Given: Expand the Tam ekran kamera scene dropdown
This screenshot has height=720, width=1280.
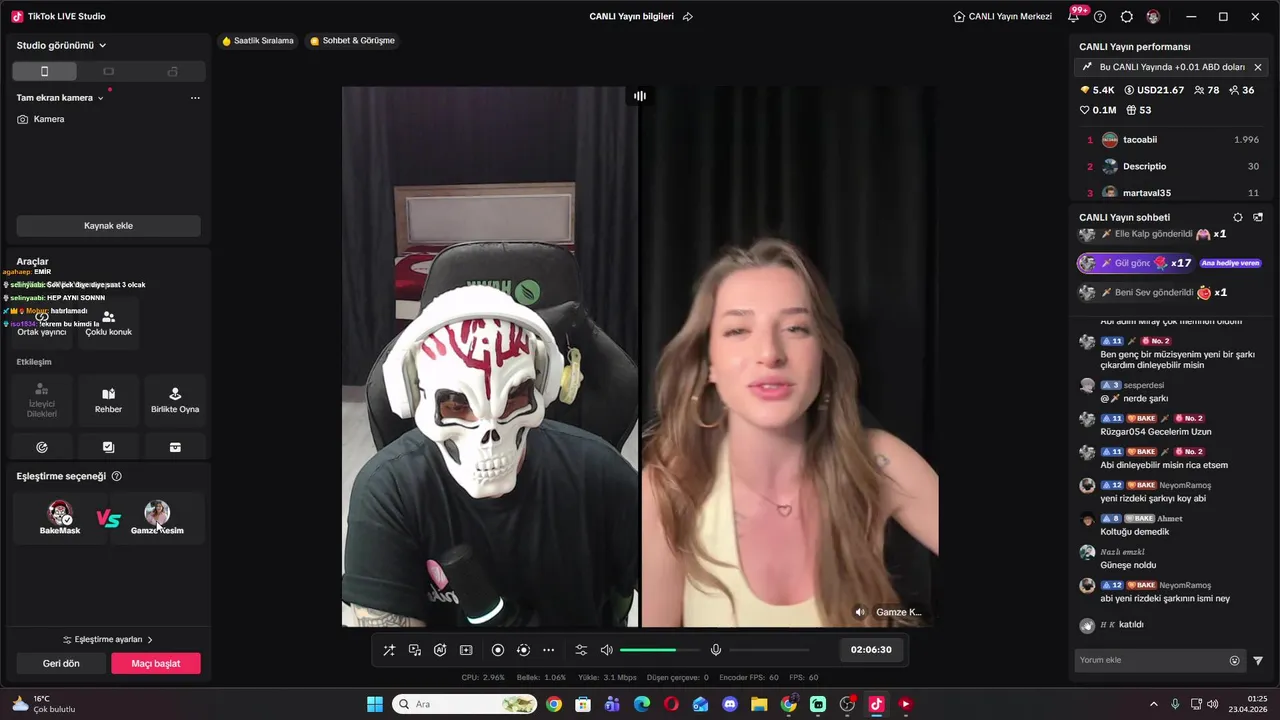Looking at the screenshot, I should (60, 98).
